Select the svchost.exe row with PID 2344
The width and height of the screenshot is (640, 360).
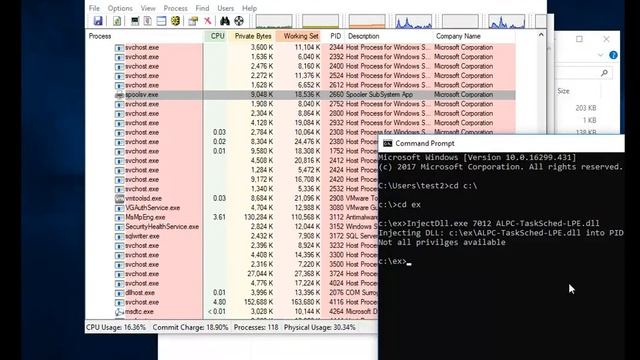tap(300, 47)
